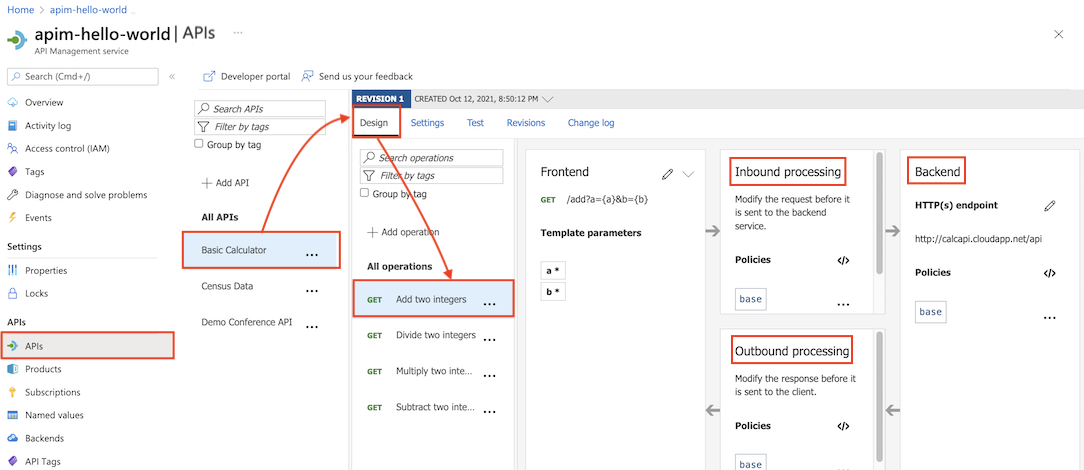Open the service title ellipsis menu
This screenshot has height=470, width=1084.
pos(238,32)
